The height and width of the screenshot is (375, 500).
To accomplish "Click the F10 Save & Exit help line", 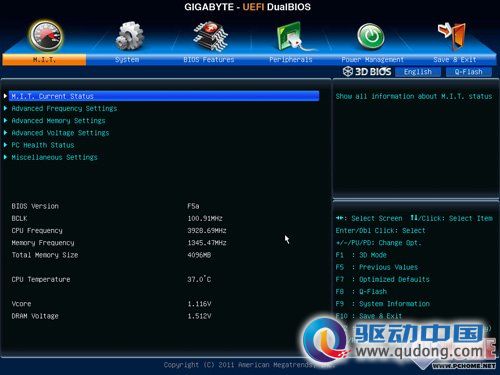I will [x=369, y=316].
